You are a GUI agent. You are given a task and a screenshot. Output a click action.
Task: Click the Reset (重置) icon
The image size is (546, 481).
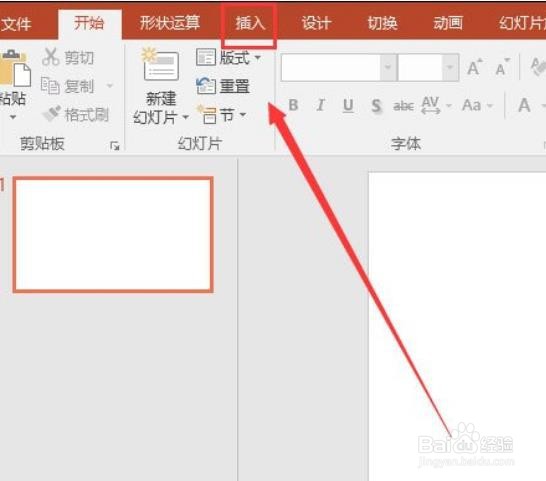click(x=206, y=86)
